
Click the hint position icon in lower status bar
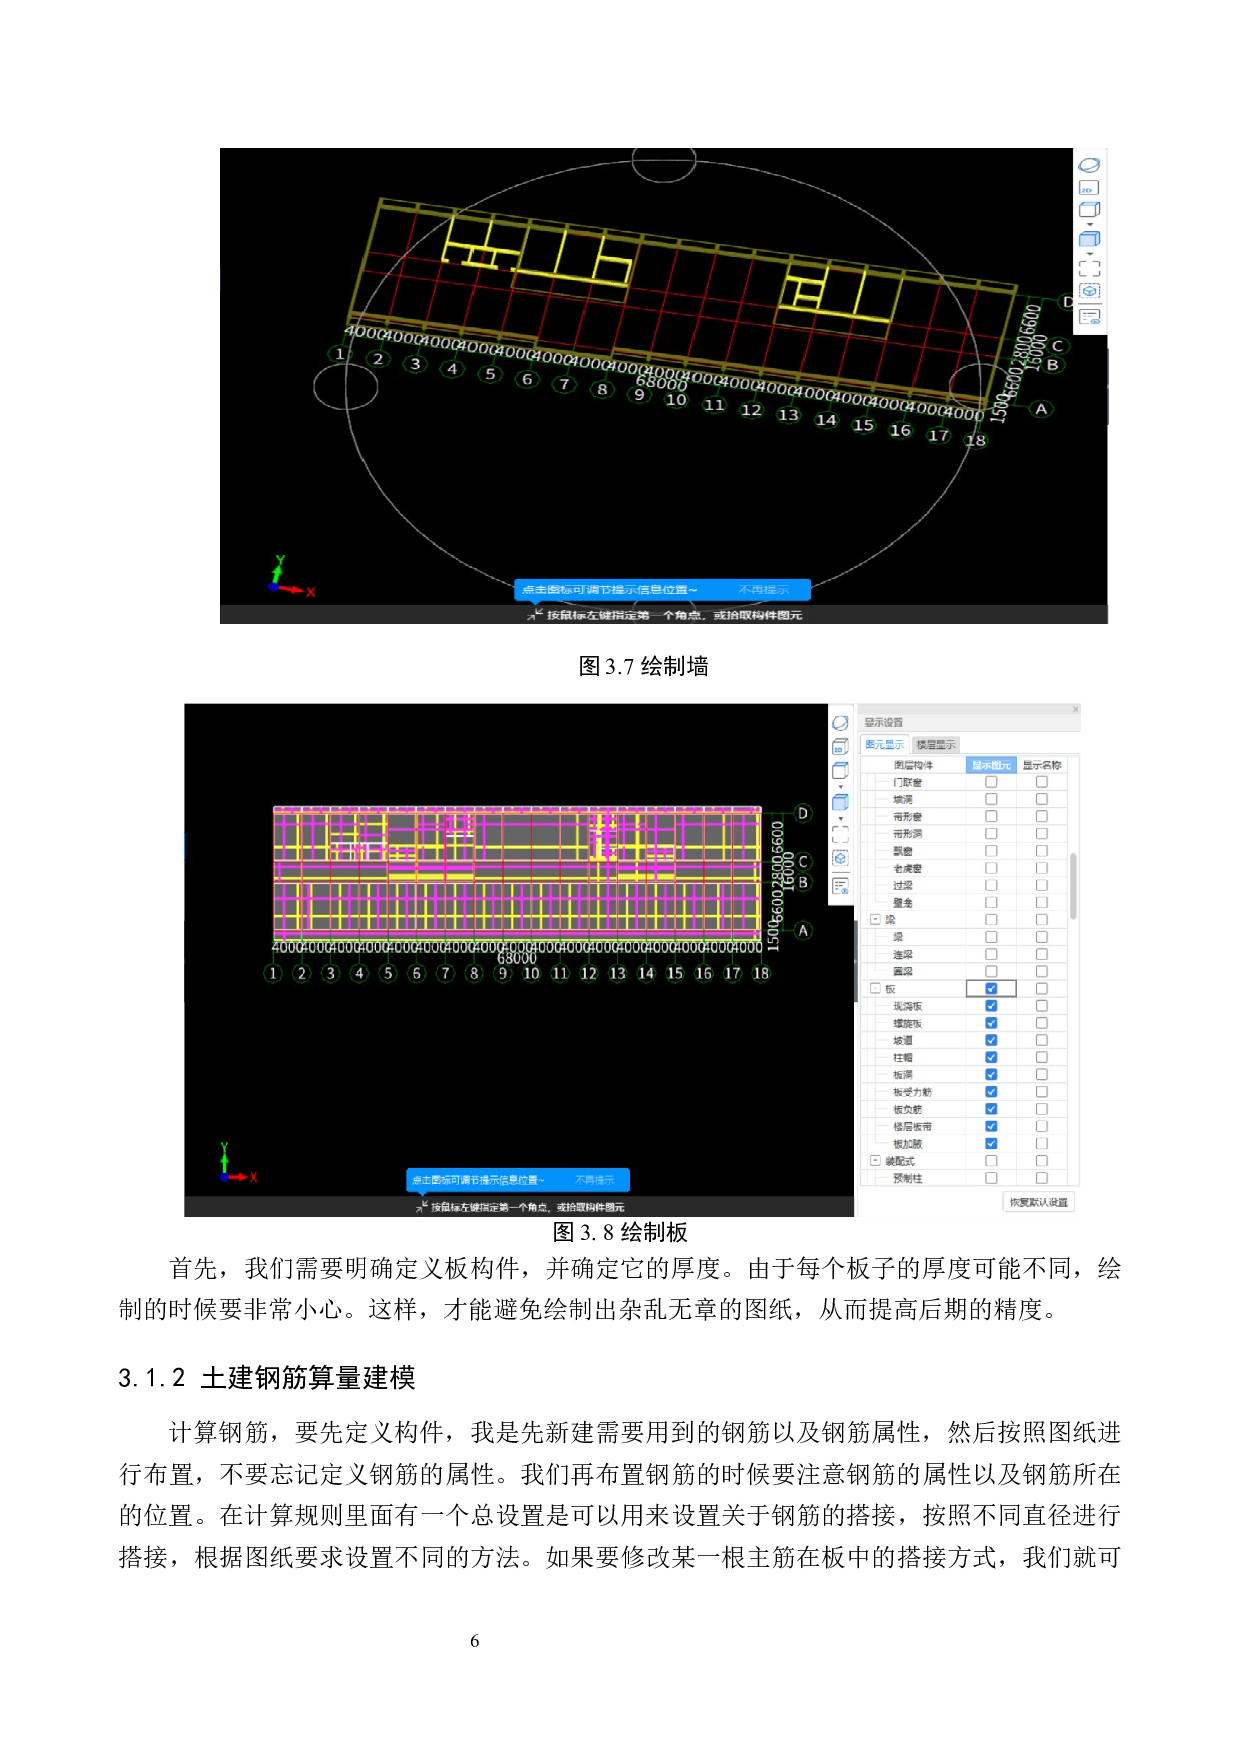(422, 1207)
